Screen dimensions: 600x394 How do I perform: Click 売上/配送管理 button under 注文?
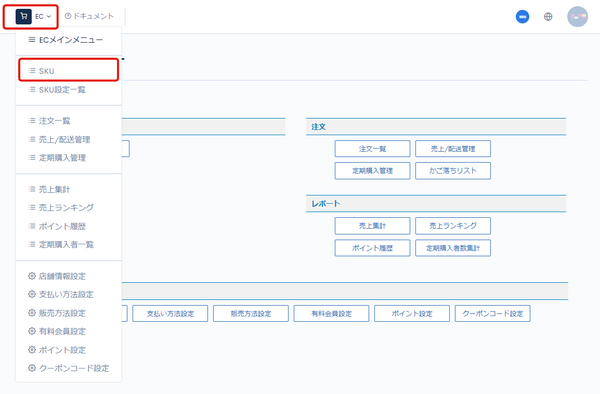pyautogui.click(x=453, y=149)
